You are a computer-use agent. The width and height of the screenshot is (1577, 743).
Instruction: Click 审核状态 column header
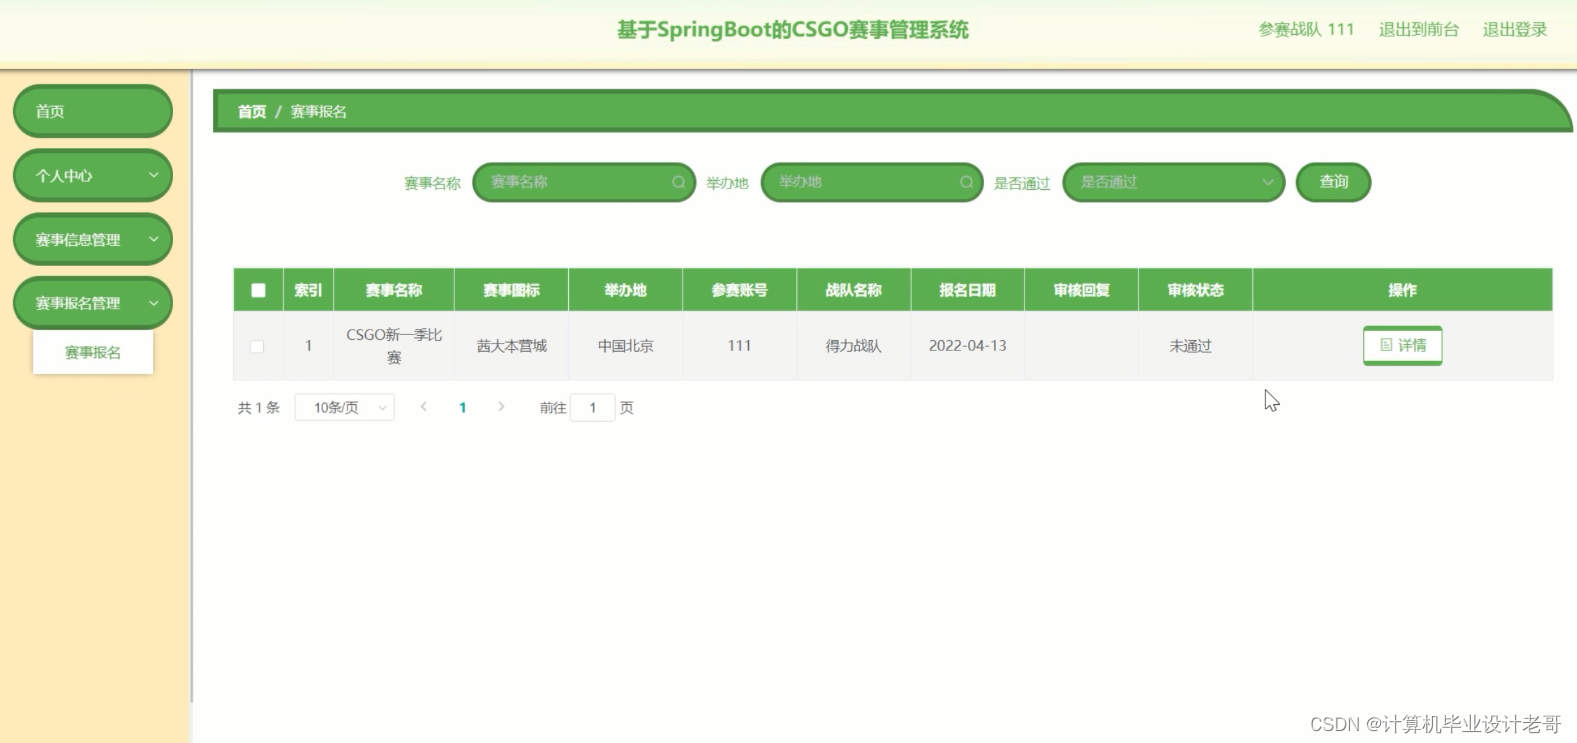coord(1195,290)
